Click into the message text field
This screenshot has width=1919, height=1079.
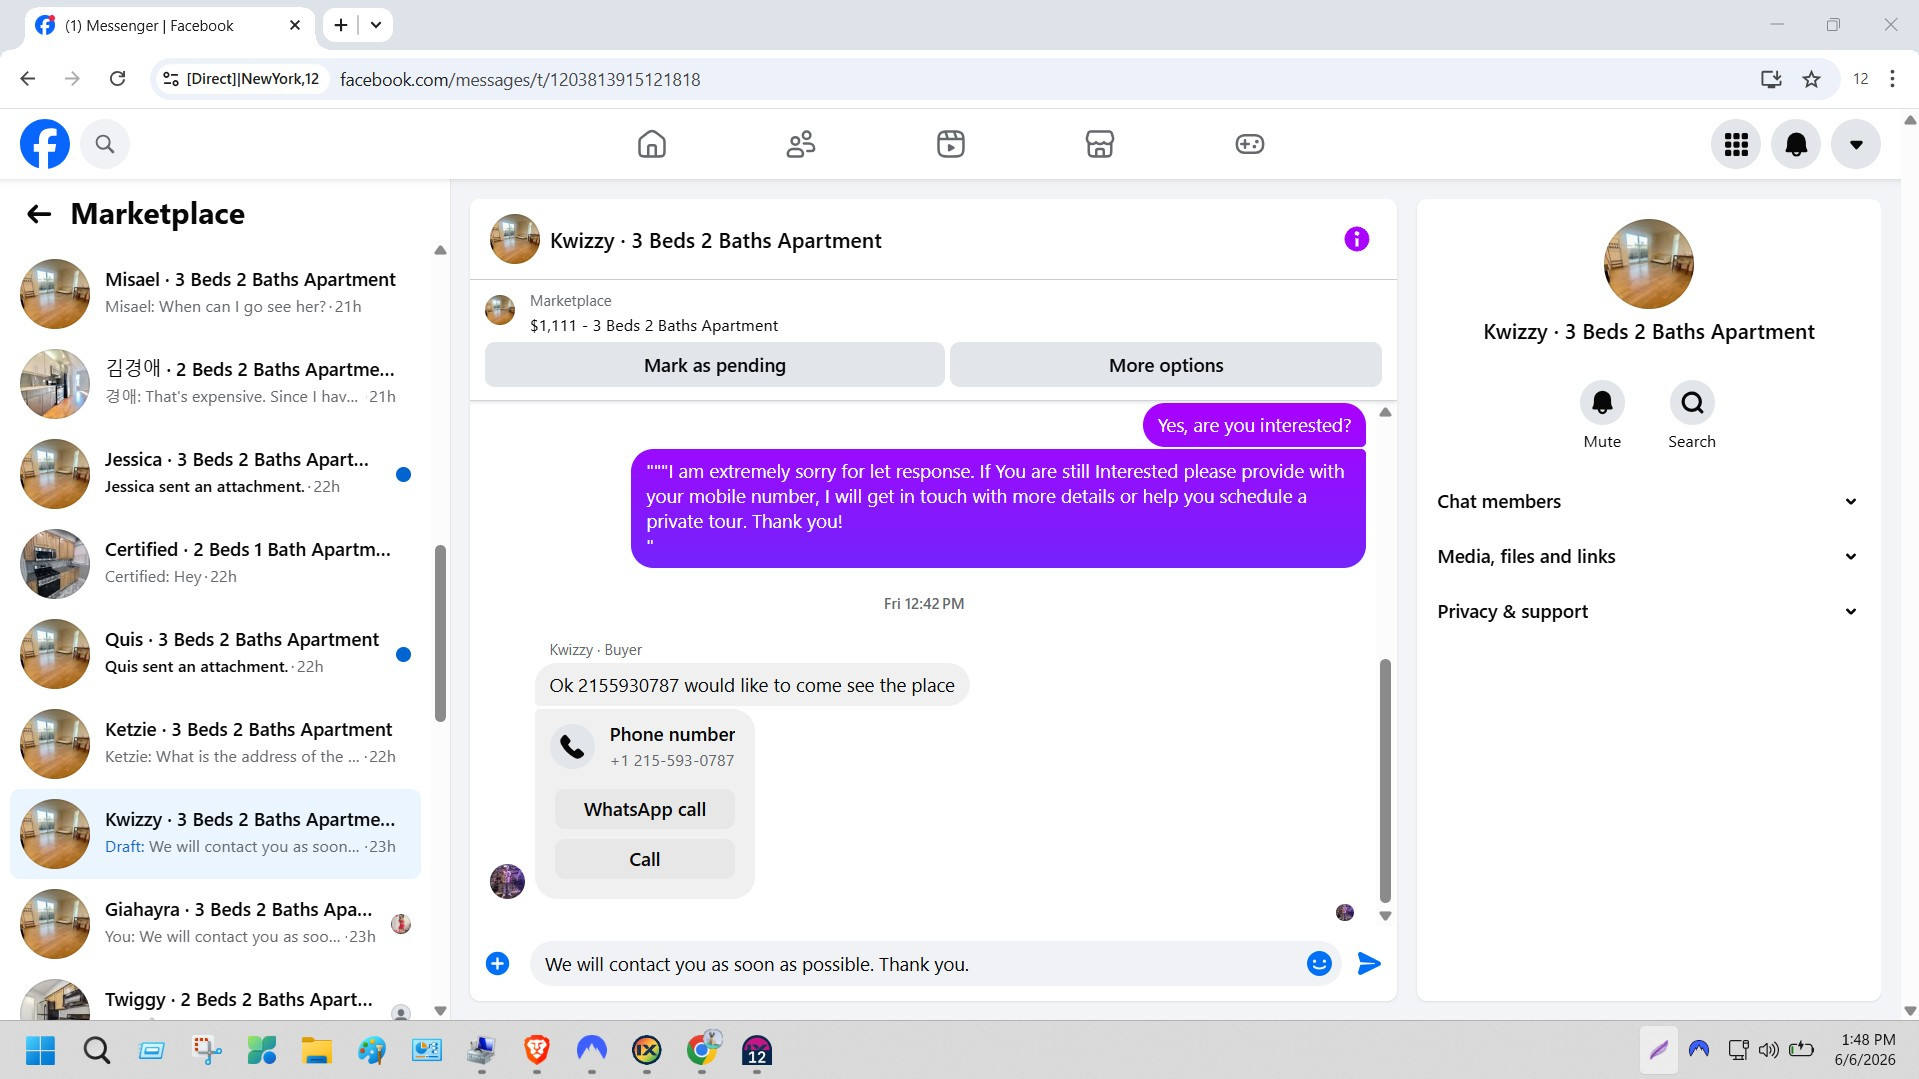coord(915,964)
